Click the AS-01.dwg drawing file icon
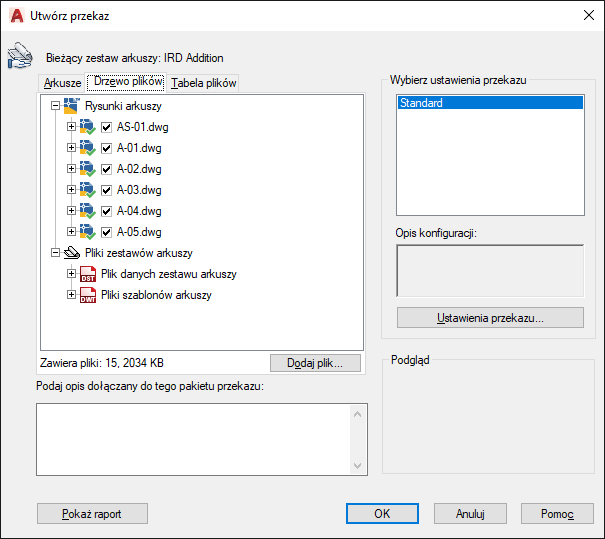This screenshot has height=539, width=605. [x=88, y=127]
